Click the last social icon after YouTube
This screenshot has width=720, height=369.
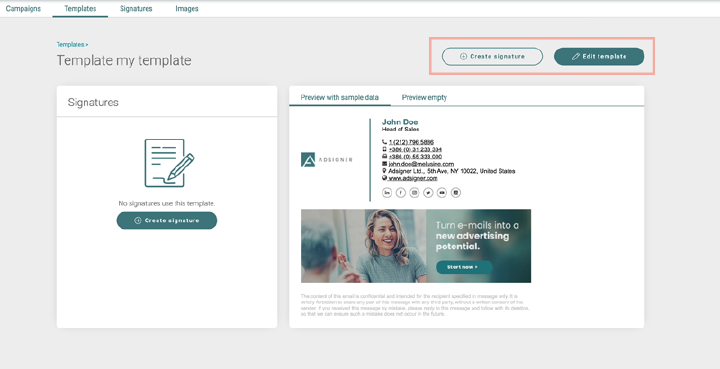click(x=456, y=193)
